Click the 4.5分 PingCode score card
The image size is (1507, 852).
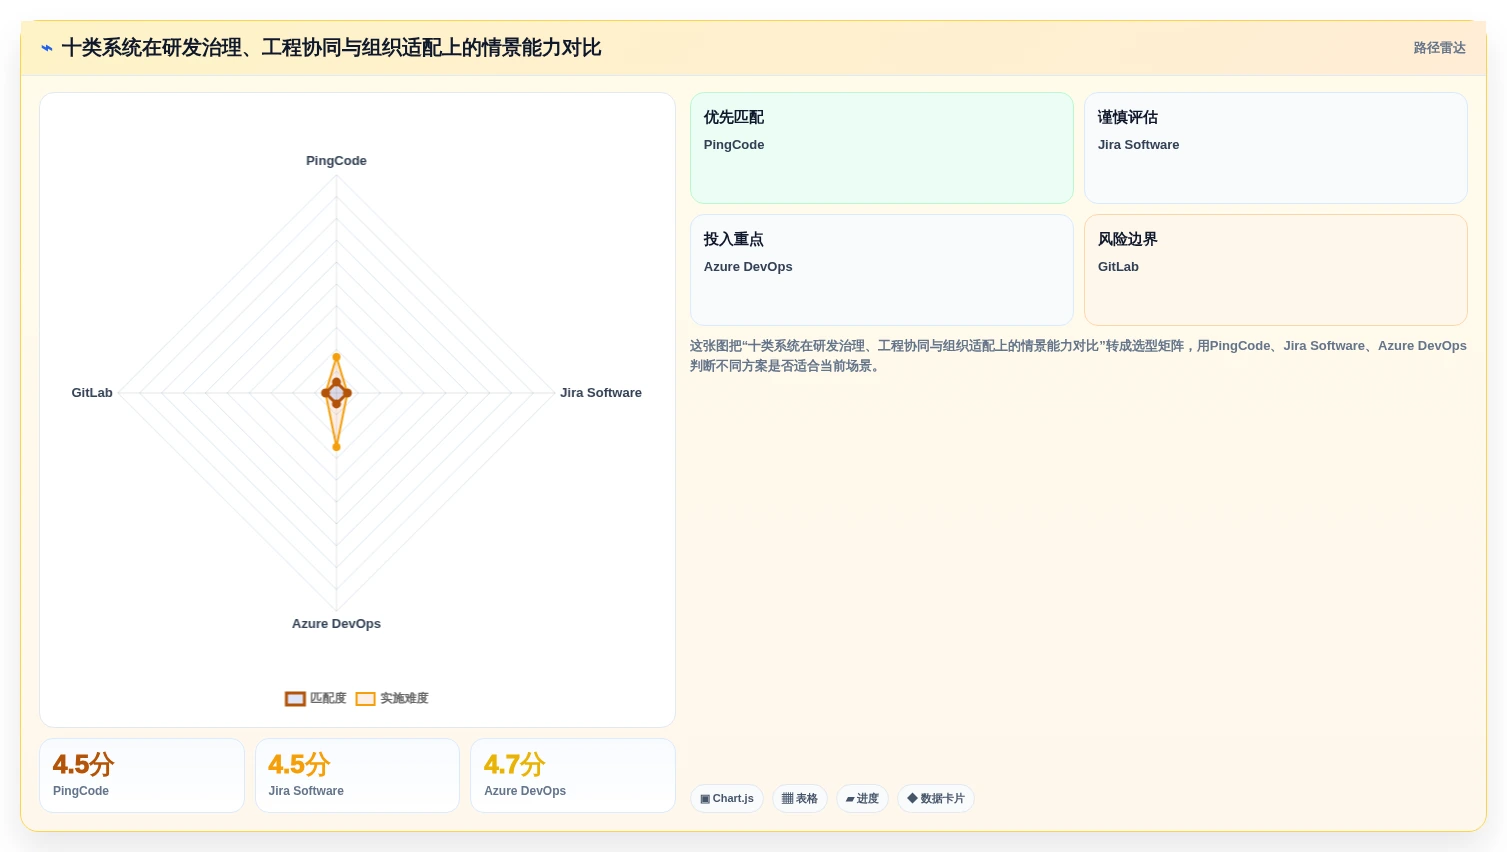click(x=142, y=776)
